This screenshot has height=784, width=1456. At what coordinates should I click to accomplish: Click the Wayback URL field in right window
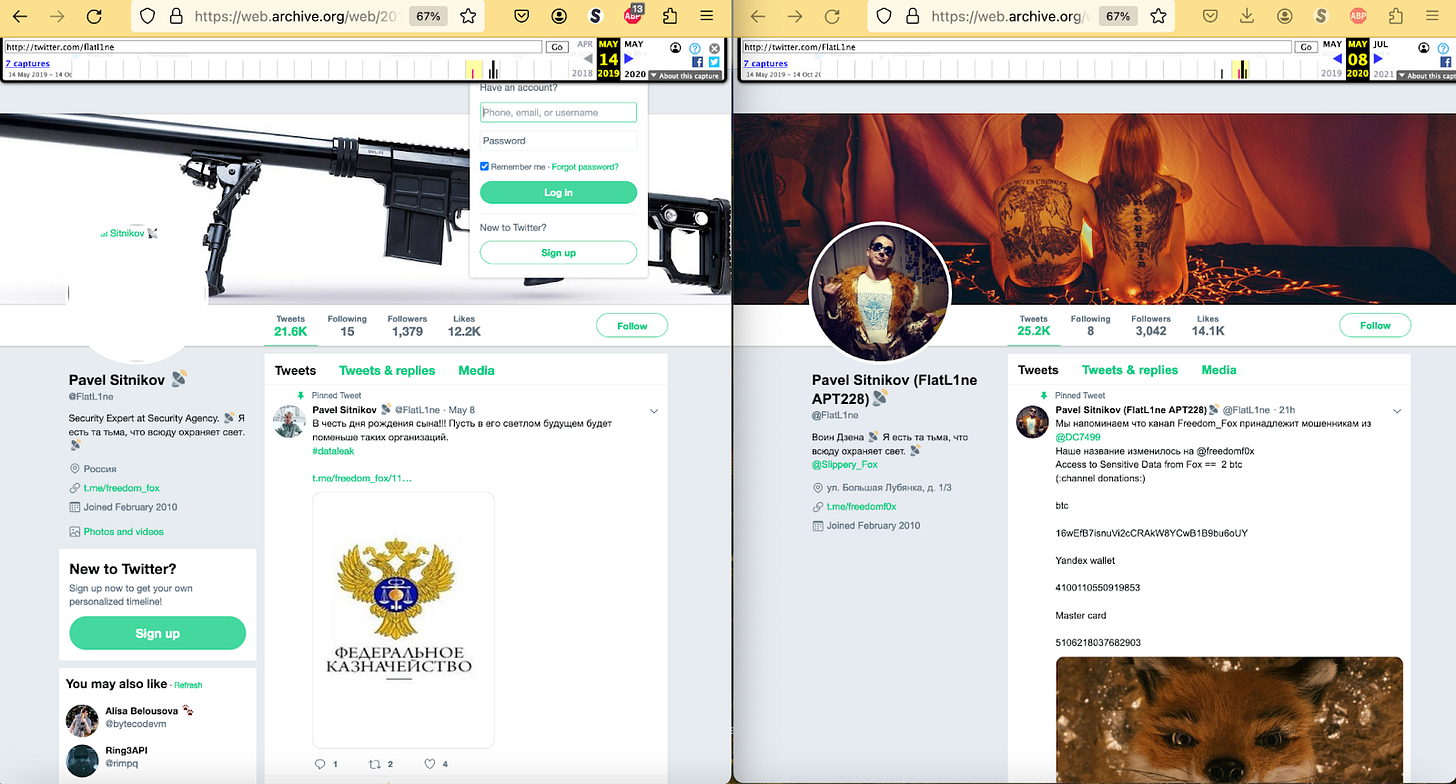pos(1016,47)
